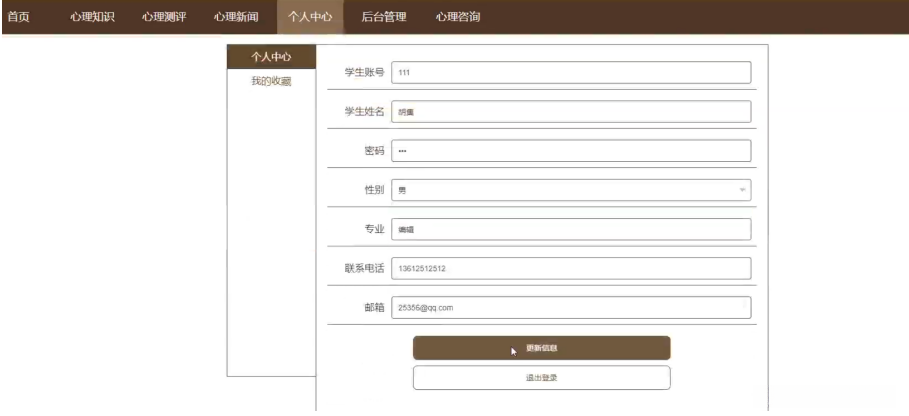Click the 退出登录 button
The height and width of the screenshot is (416, 909).
[541, 378]
